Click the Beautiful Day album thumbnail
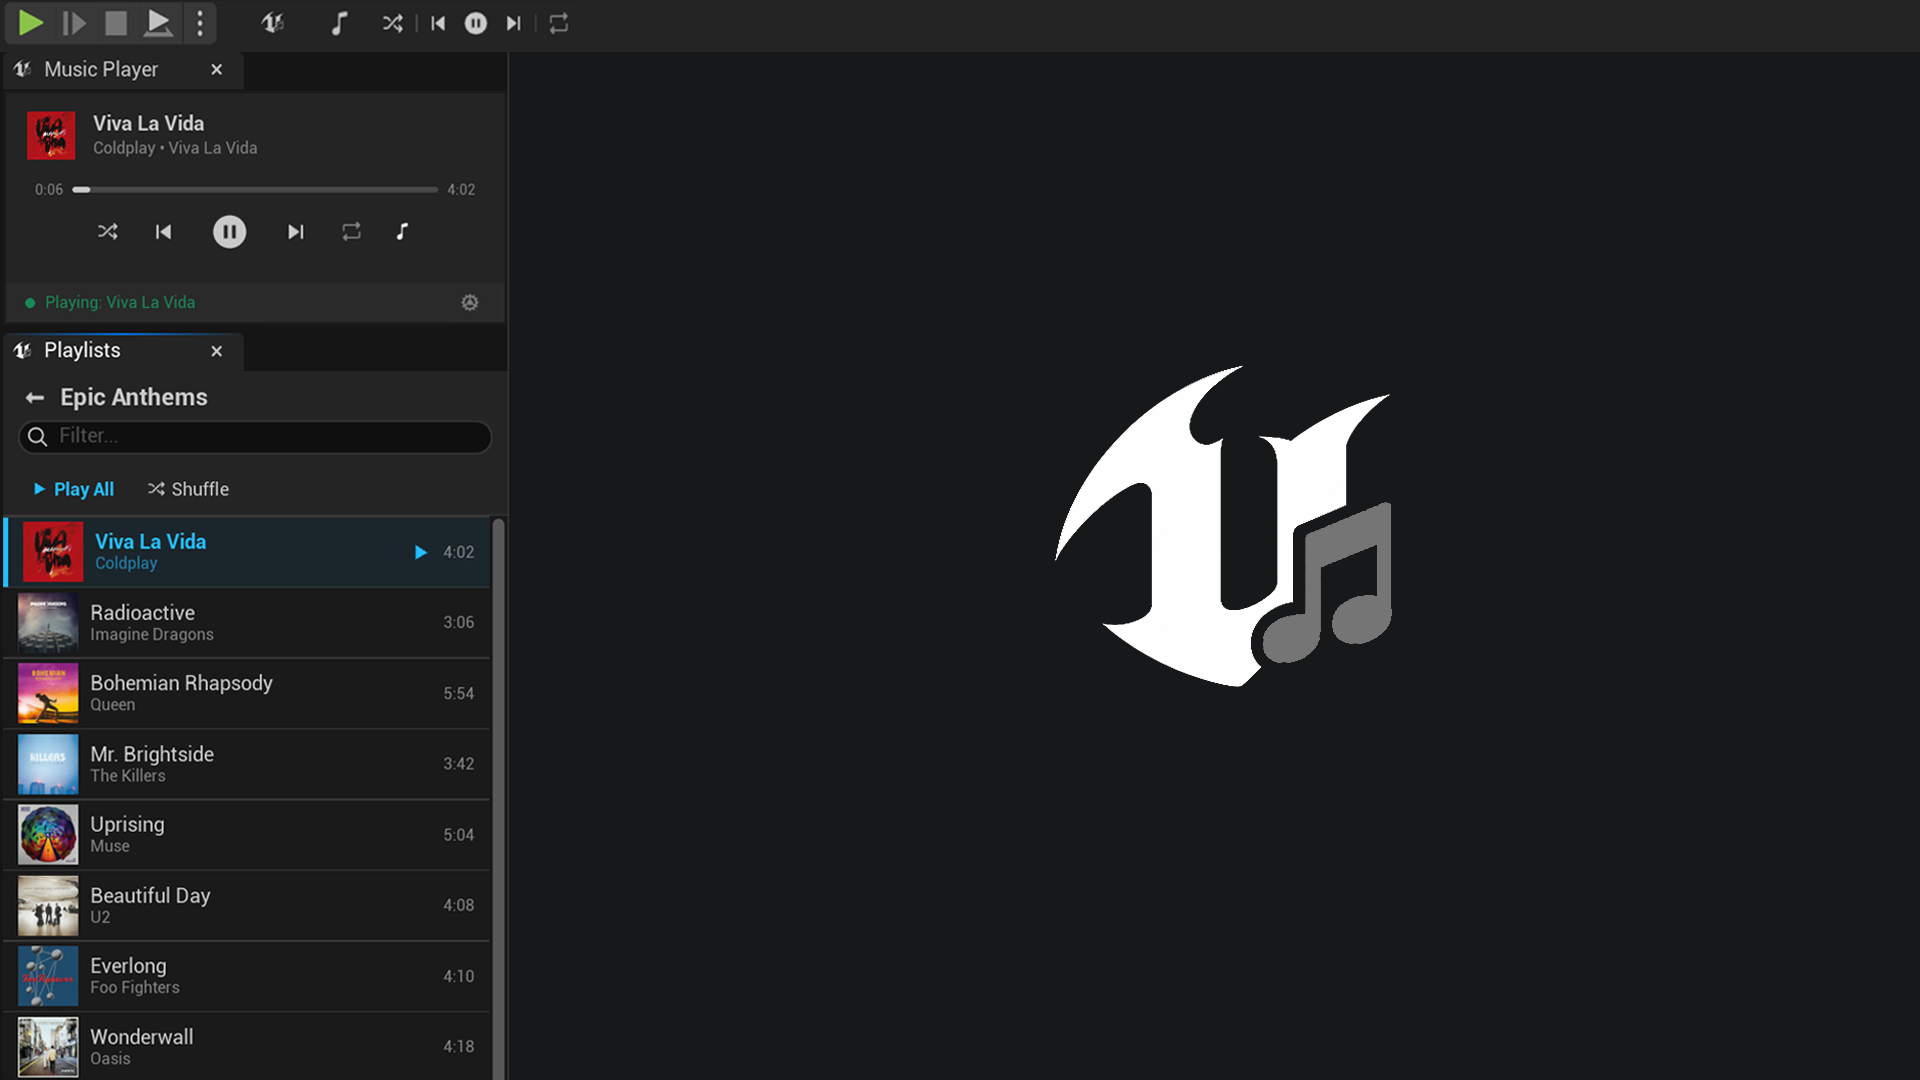This screenshot has height=1080, width=1920. click(48, 905)
